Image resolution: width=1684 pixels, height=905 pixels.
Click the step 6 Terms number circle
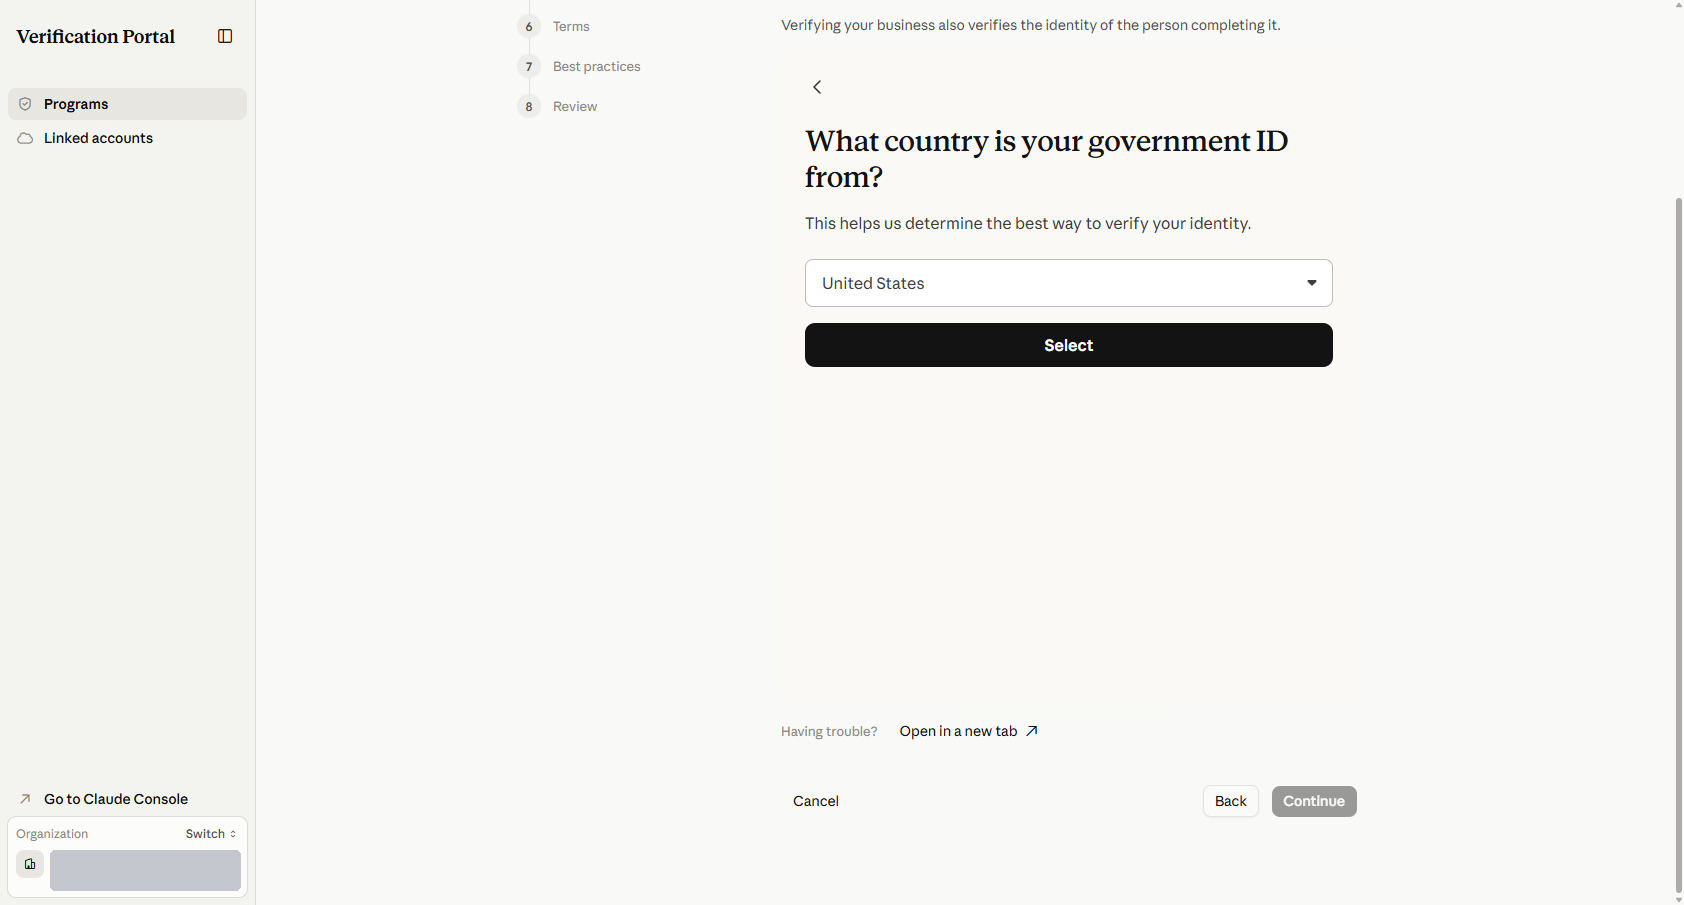click(529, 26)
